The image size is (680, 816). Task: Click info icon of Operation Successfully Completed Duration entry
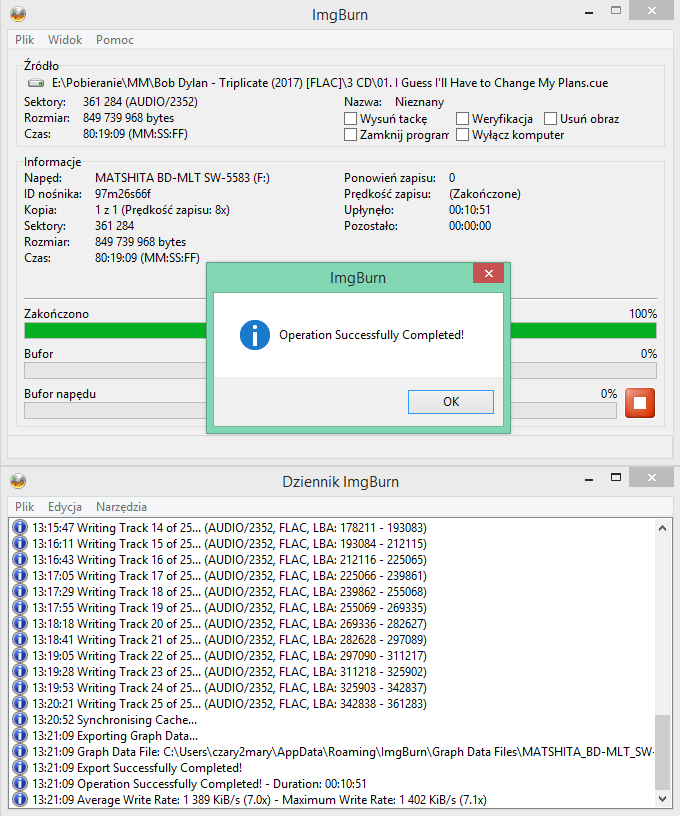coord(19,784)
